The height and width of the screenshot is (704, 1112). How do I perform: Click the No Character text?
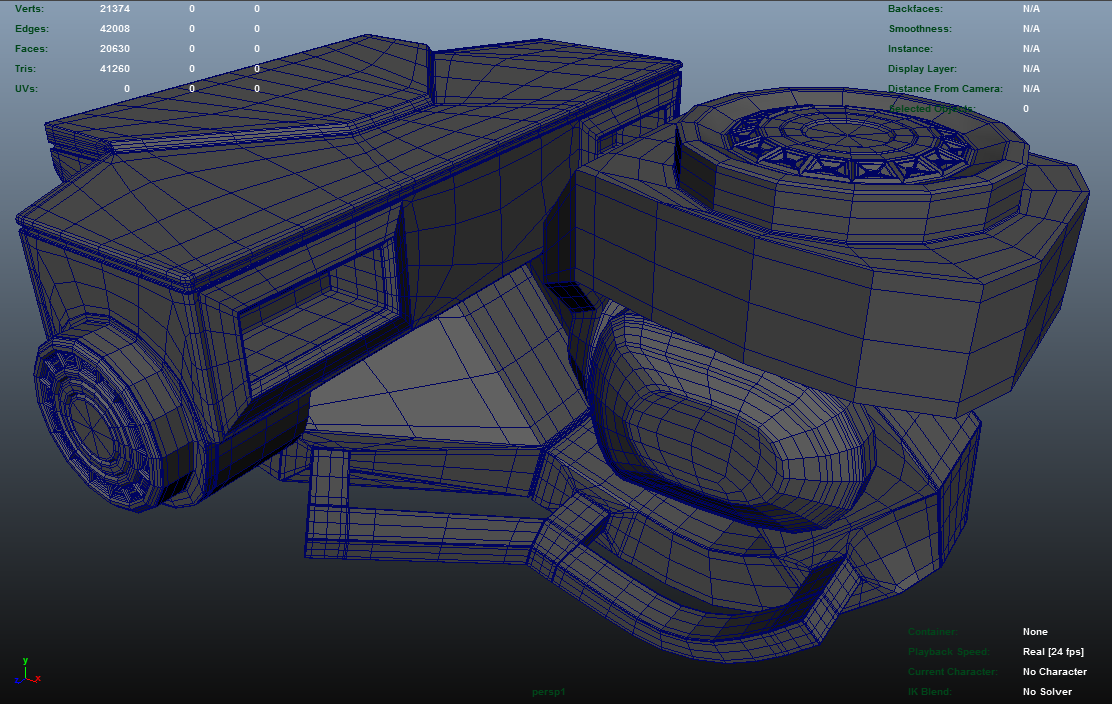point(1054,672)
